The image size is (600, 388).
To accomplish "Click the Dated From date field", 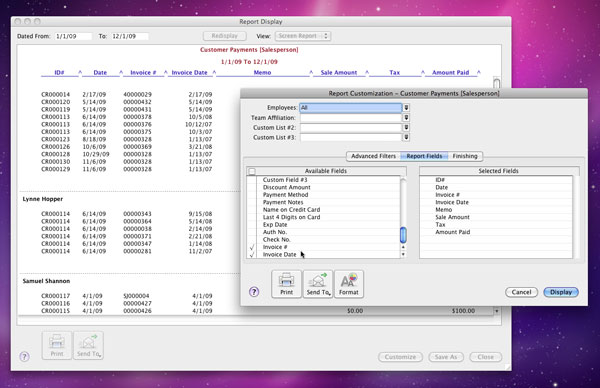I will [73, 36].
